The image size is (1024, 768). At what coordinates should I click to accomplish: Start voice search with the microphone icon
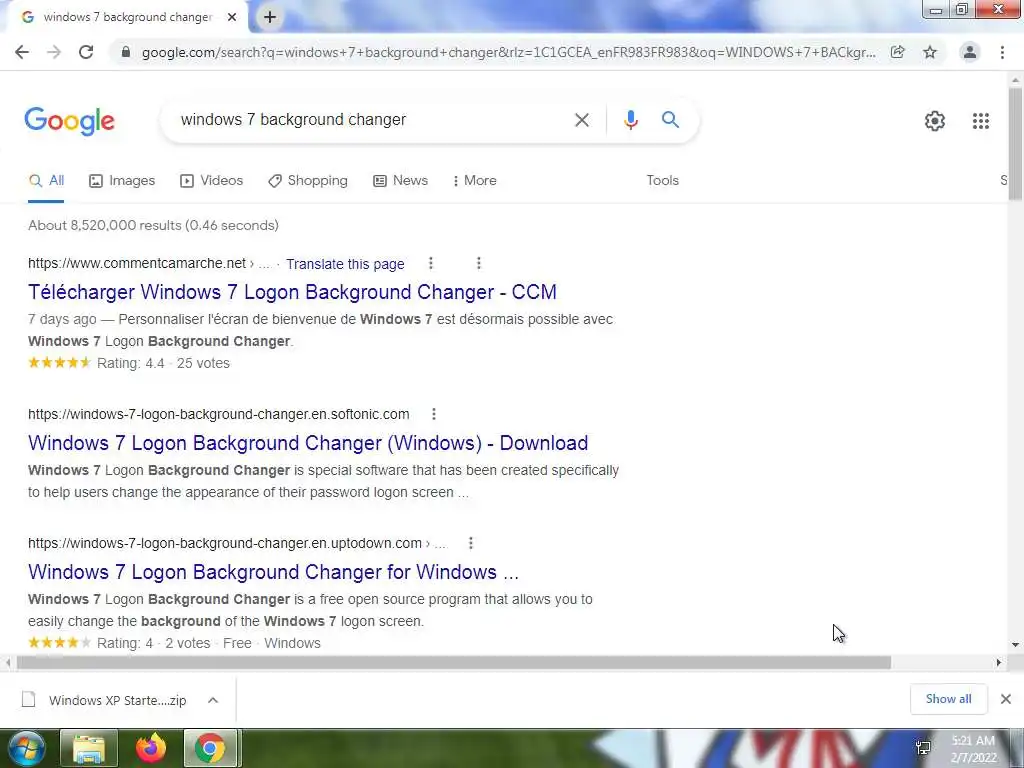(x=630, y=120)
